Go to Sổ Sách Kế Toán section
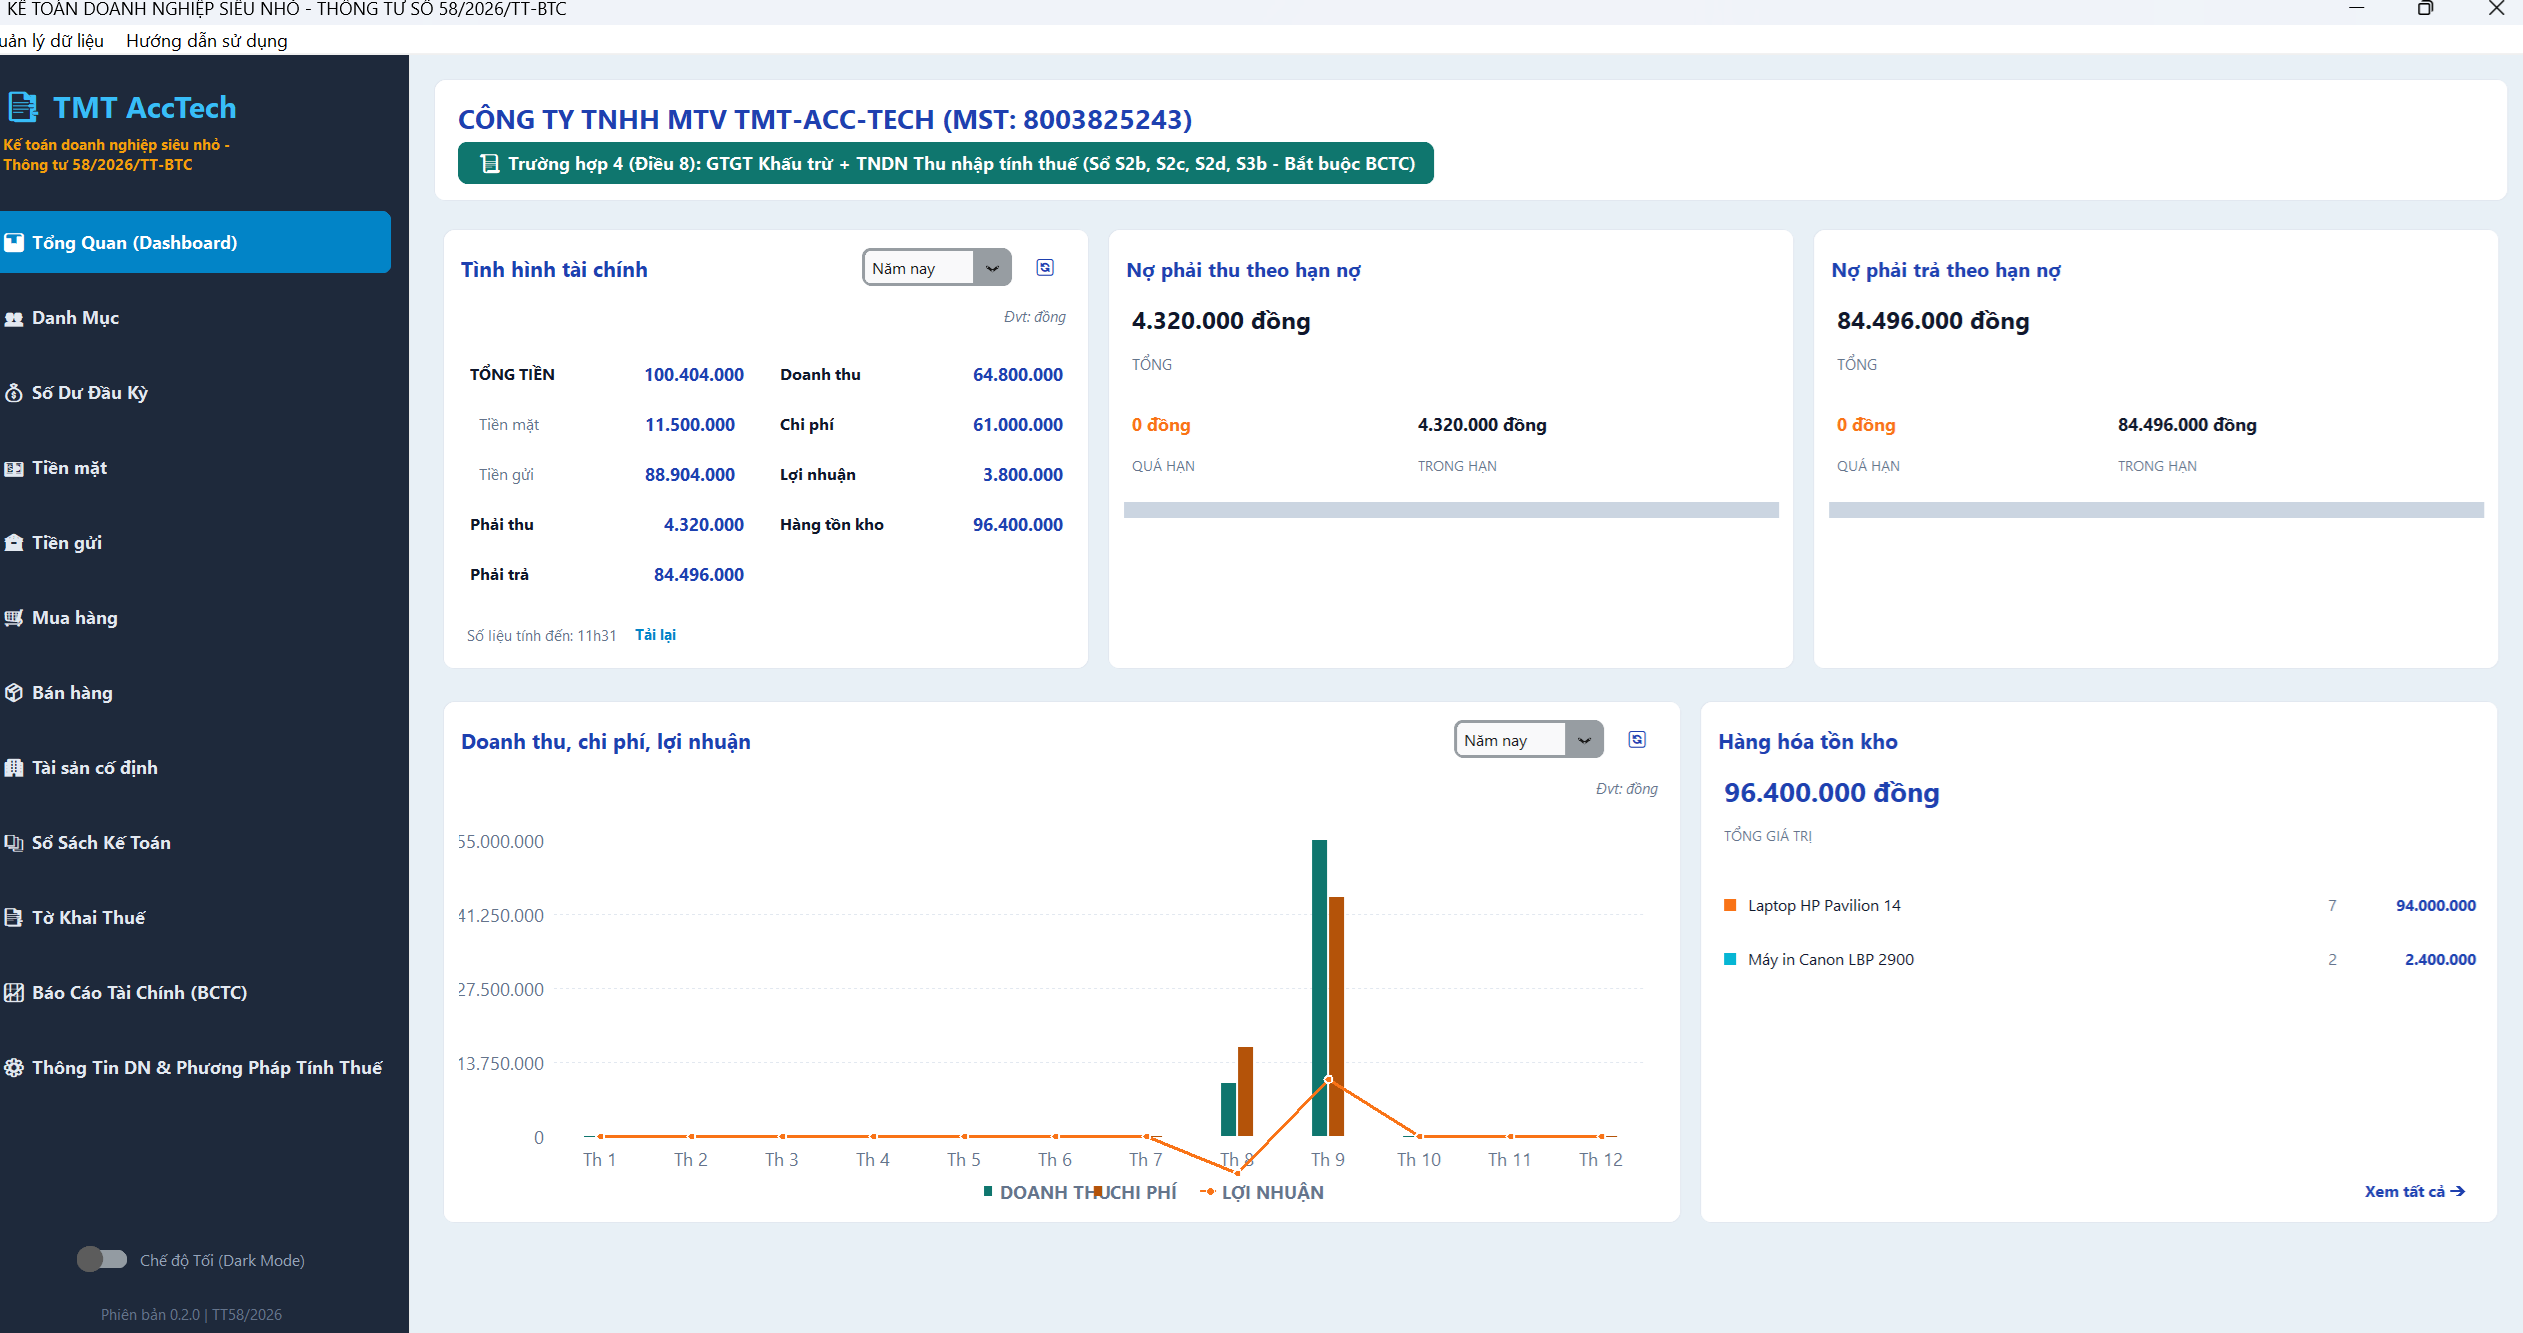The width and height of the screenshot is (2523, 1333). 195,843
